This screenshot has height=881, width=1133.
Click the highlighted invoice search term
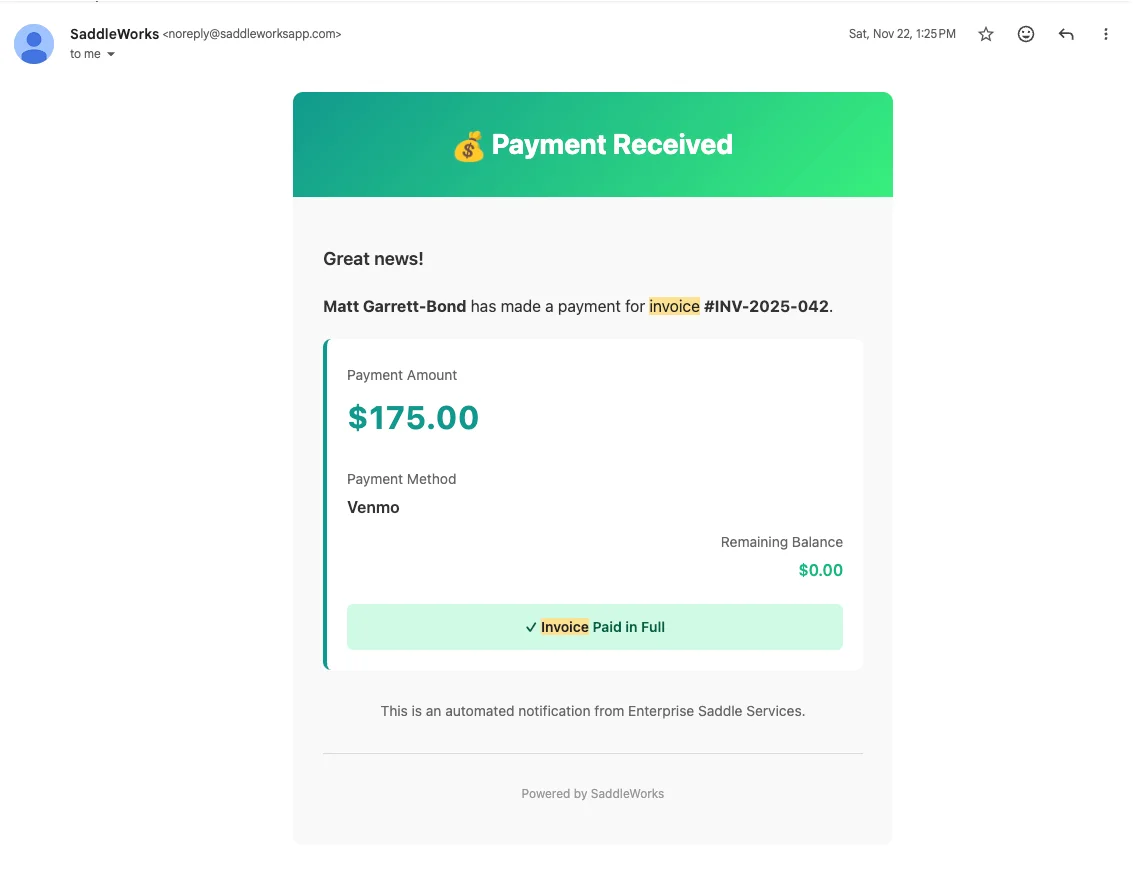point(675,306)
